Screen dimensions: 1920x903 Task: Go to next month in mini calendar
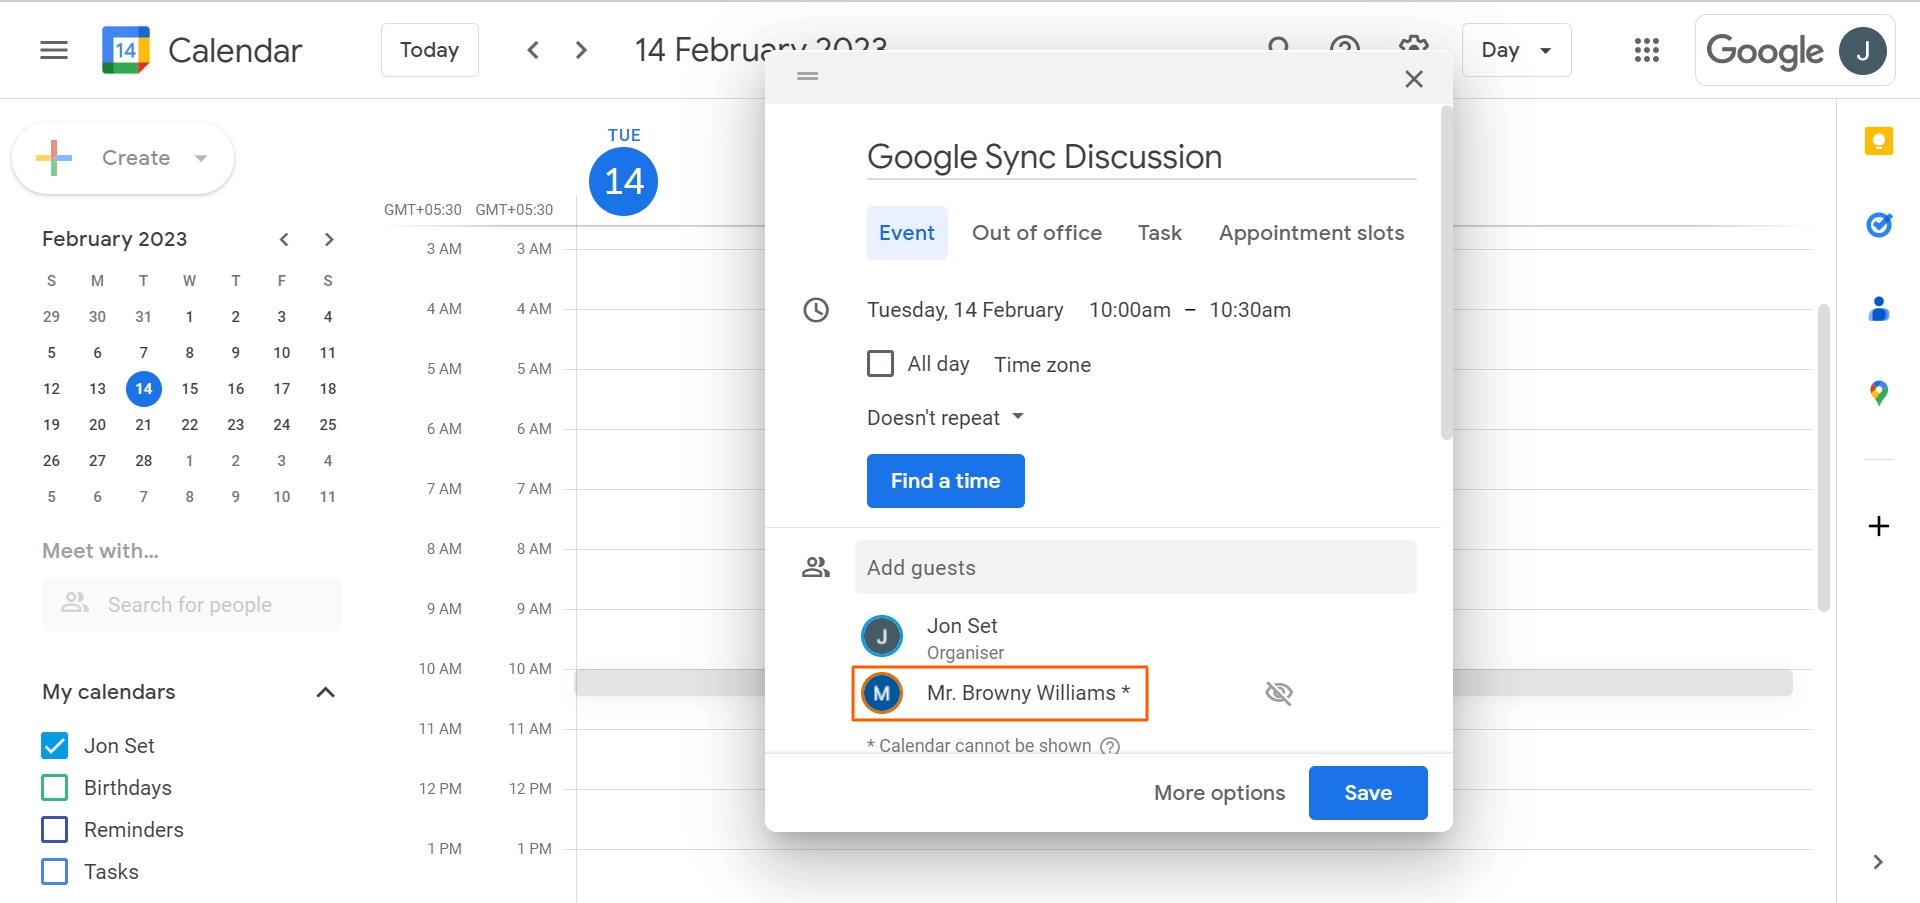328,239
